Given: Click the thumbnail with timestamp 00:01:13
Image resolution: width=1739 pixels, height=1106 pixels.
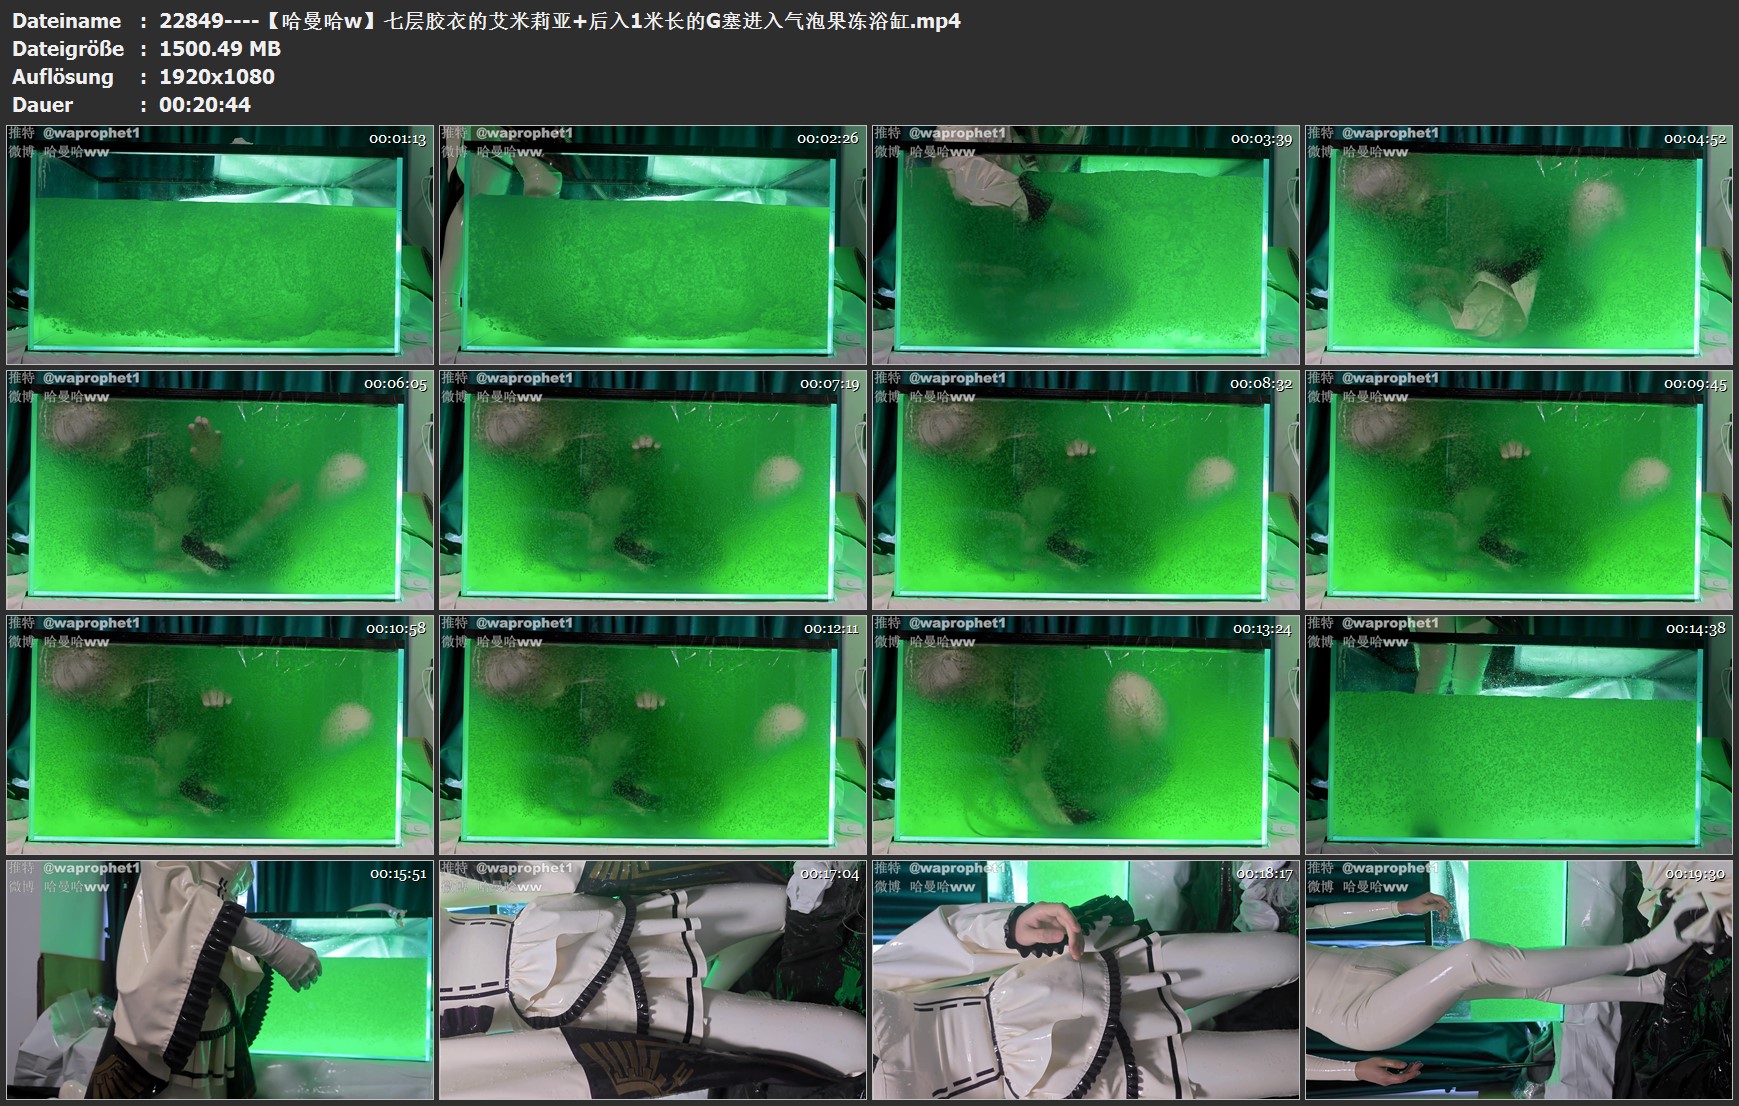Looking at the screenshot, I should click(x=220, y=244).
